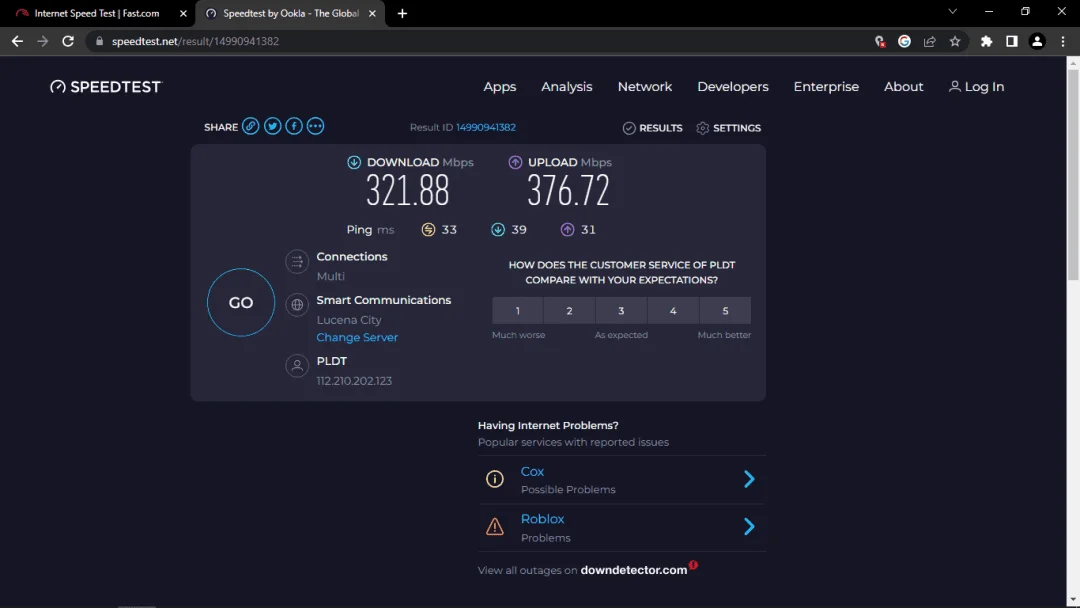Click the Connections icon
The height and width of the screenshot is (608, 1080).
pos(297,262)
